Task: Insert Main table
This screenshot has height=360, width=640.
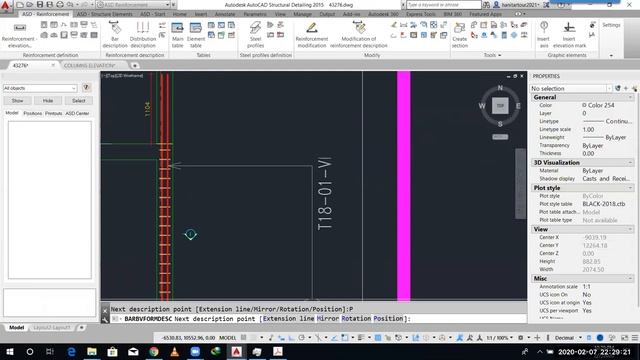Action: coord(178,35)
